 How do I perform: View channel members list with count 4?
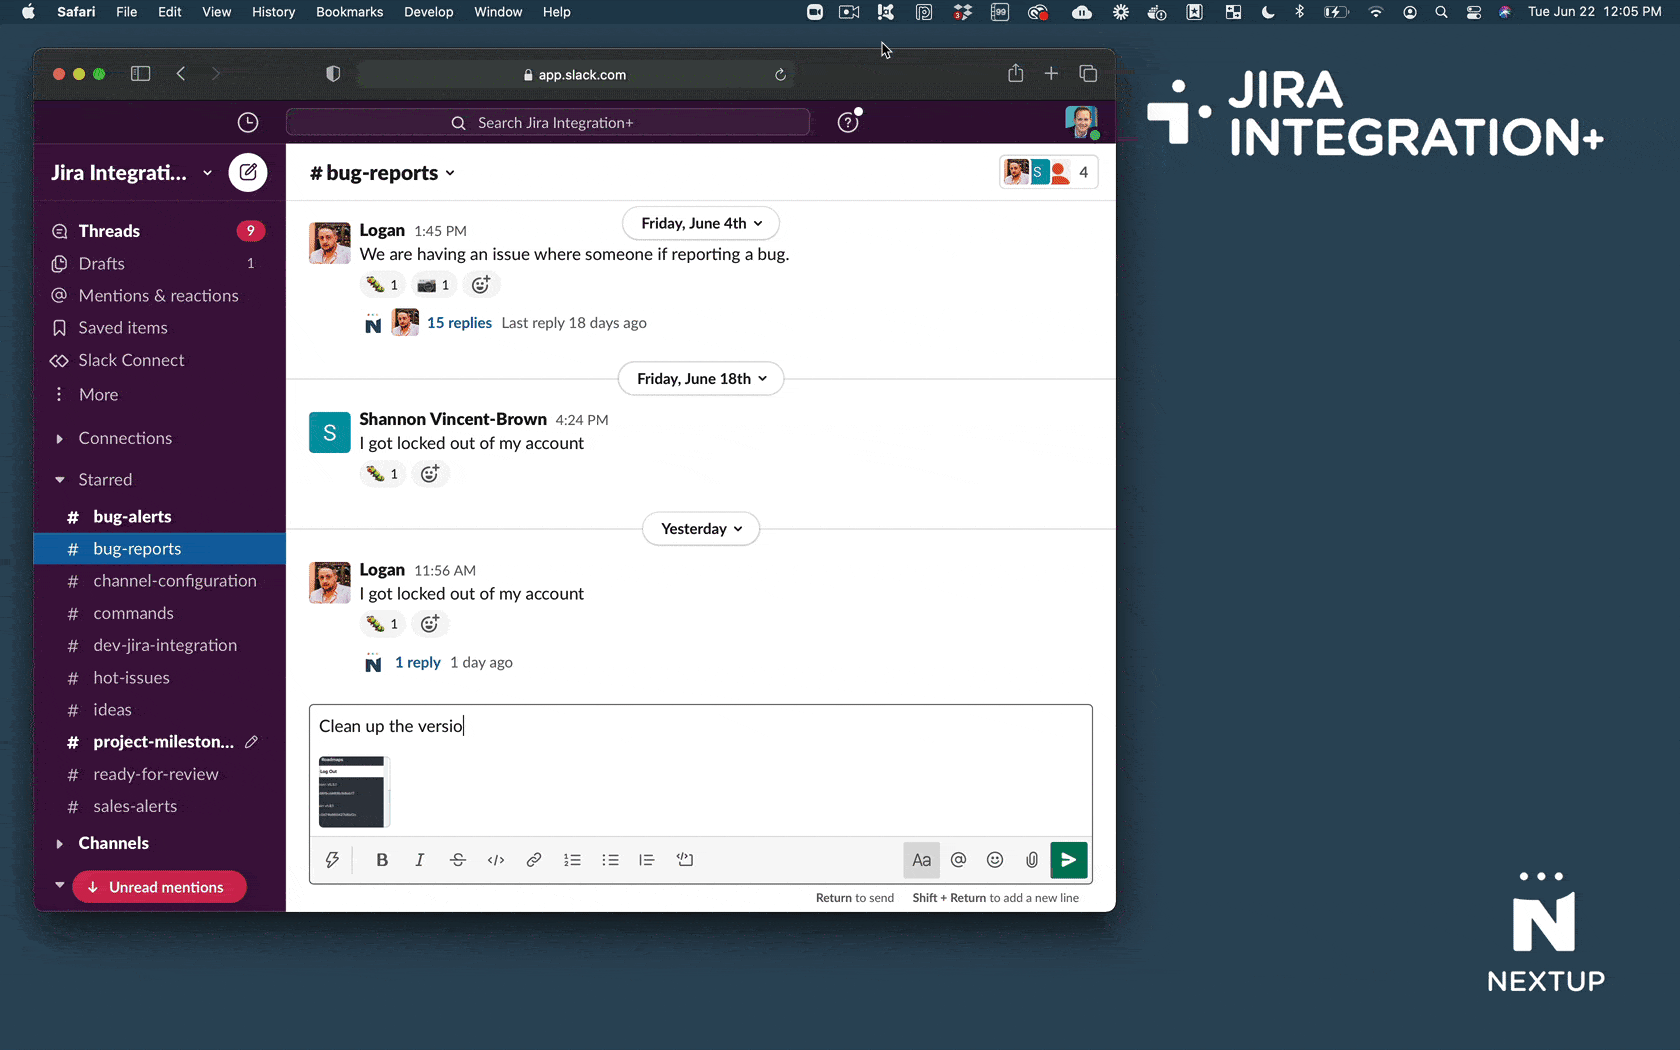pyautogui.click(x=1049, y=172)
